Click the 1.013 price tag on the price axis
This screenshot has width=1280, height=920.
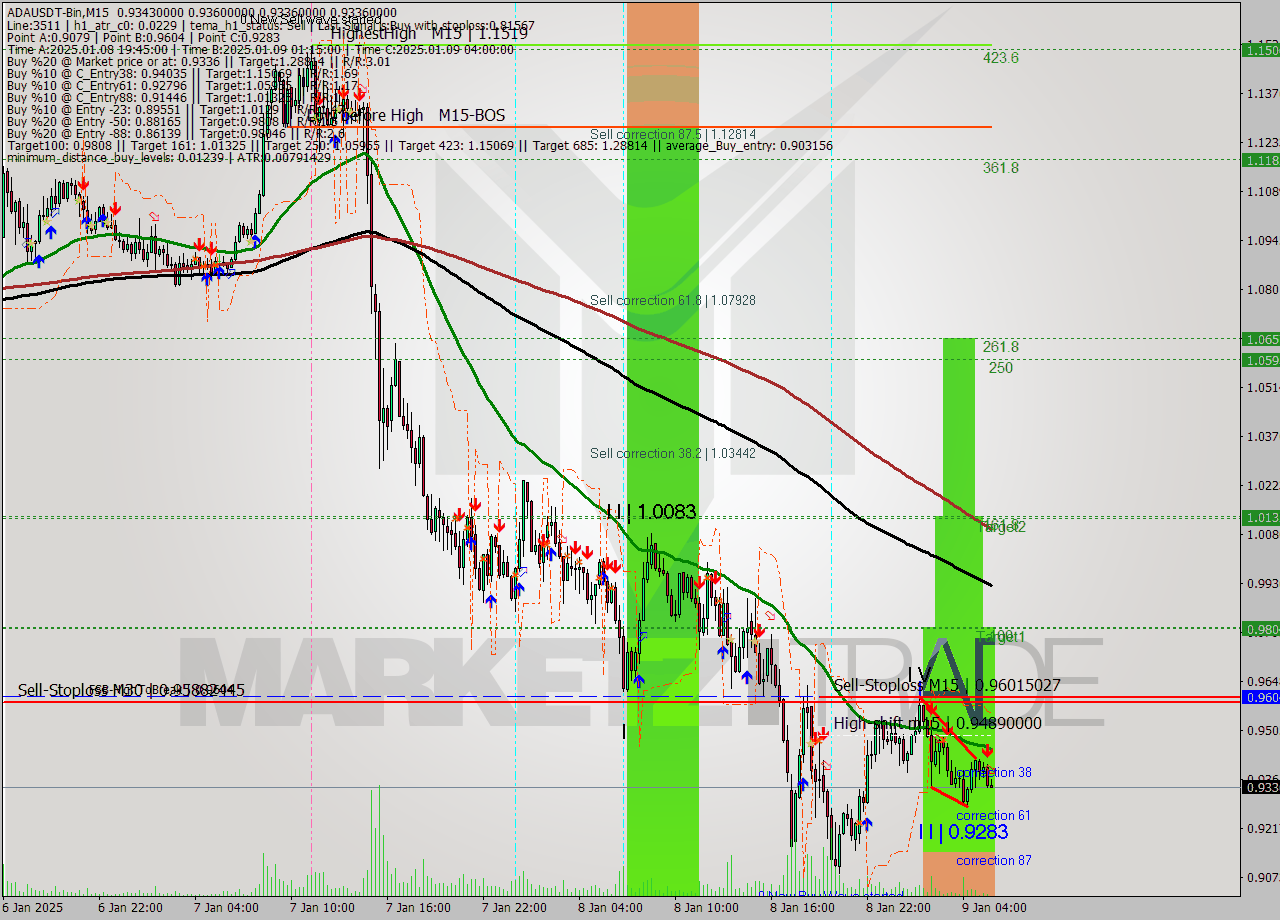1260,517
